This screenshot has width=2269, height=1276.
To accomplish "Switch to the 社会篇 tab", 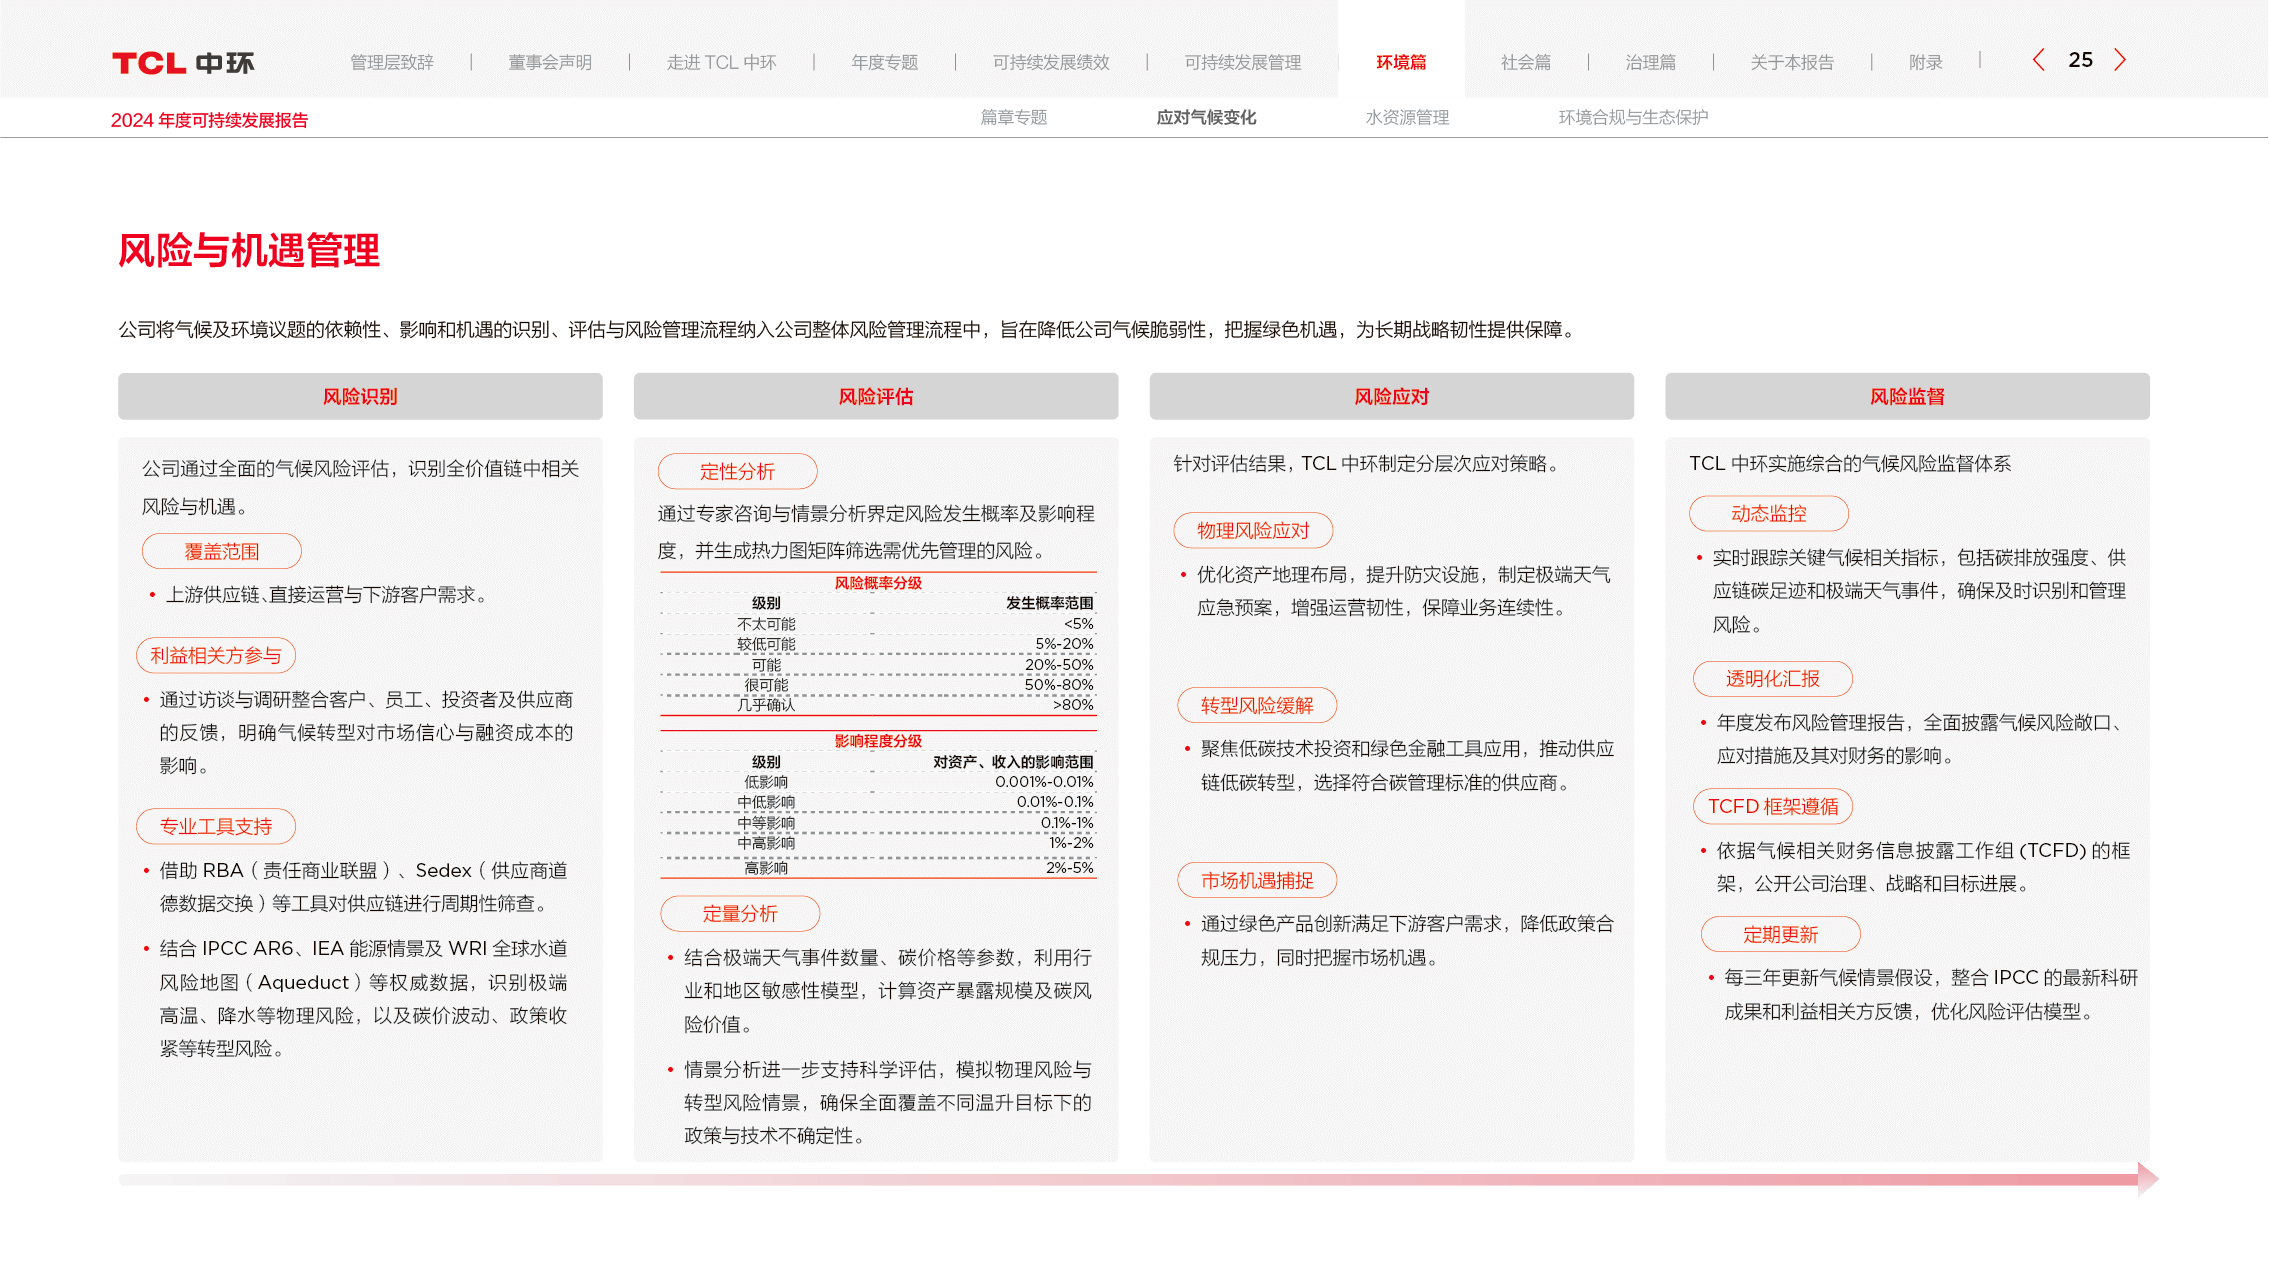I will coord(1526,62).
